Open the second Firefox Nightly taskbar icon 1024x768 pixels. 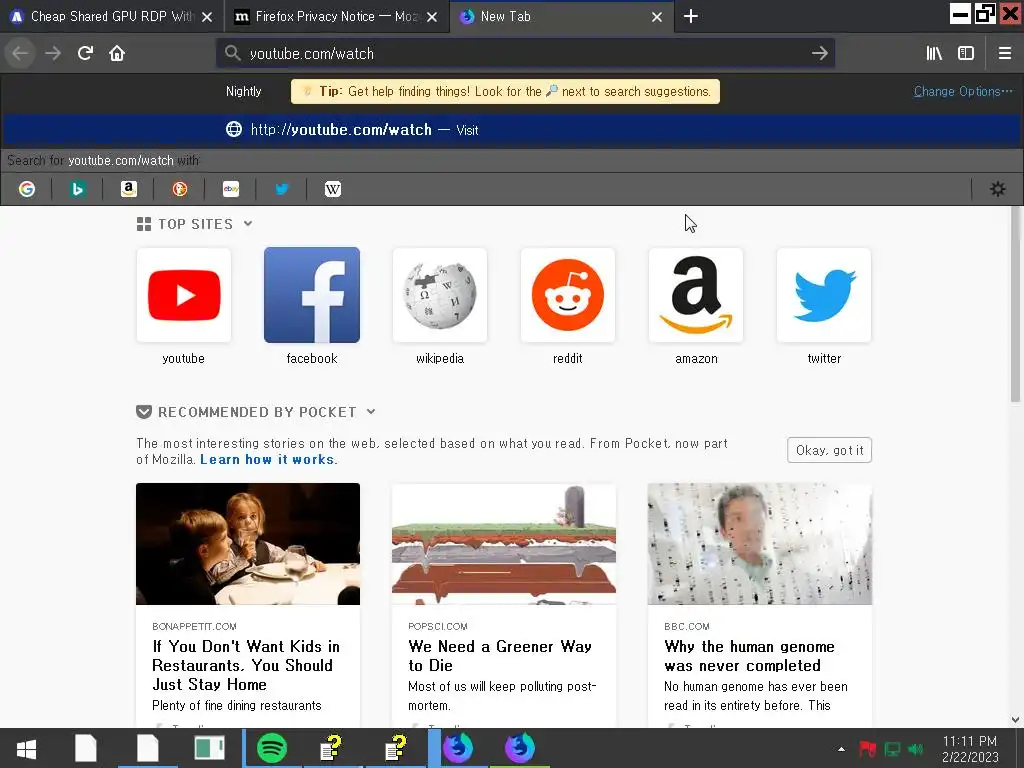click(520, 748)
